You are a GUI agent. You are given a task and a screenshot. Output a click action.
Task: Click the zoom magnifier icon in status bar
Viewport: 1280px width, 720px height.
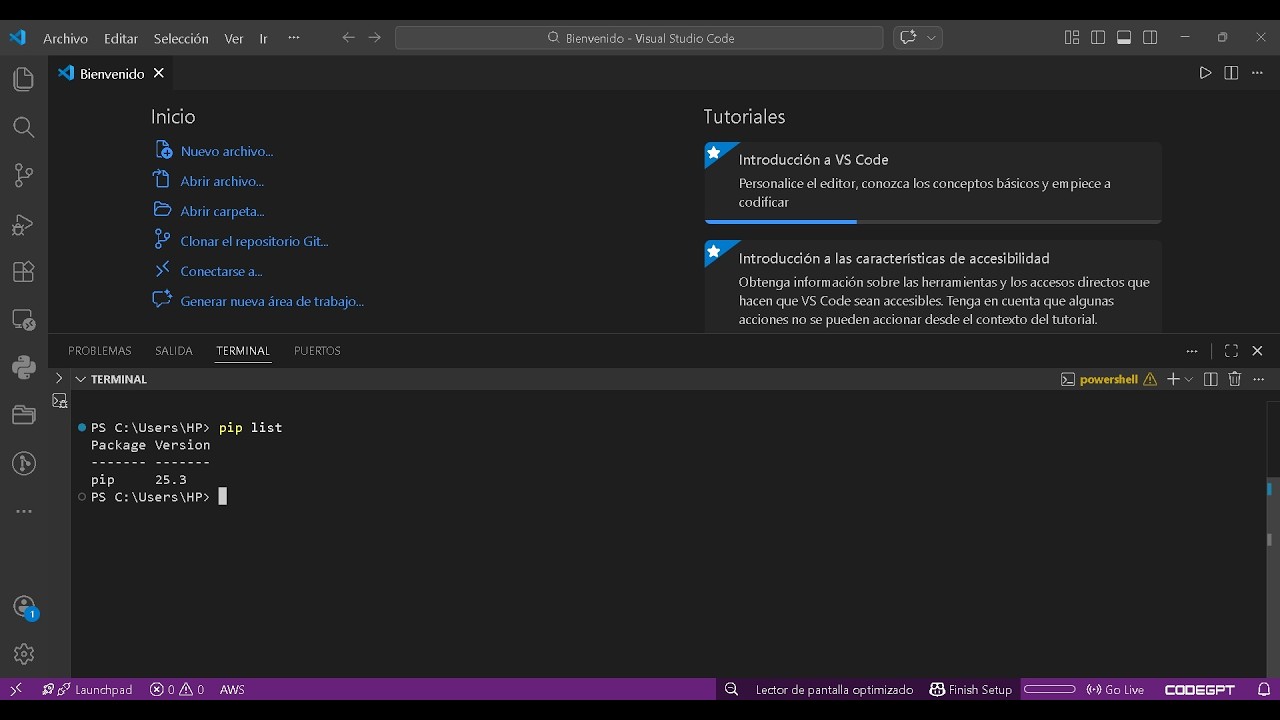(731, 689)
